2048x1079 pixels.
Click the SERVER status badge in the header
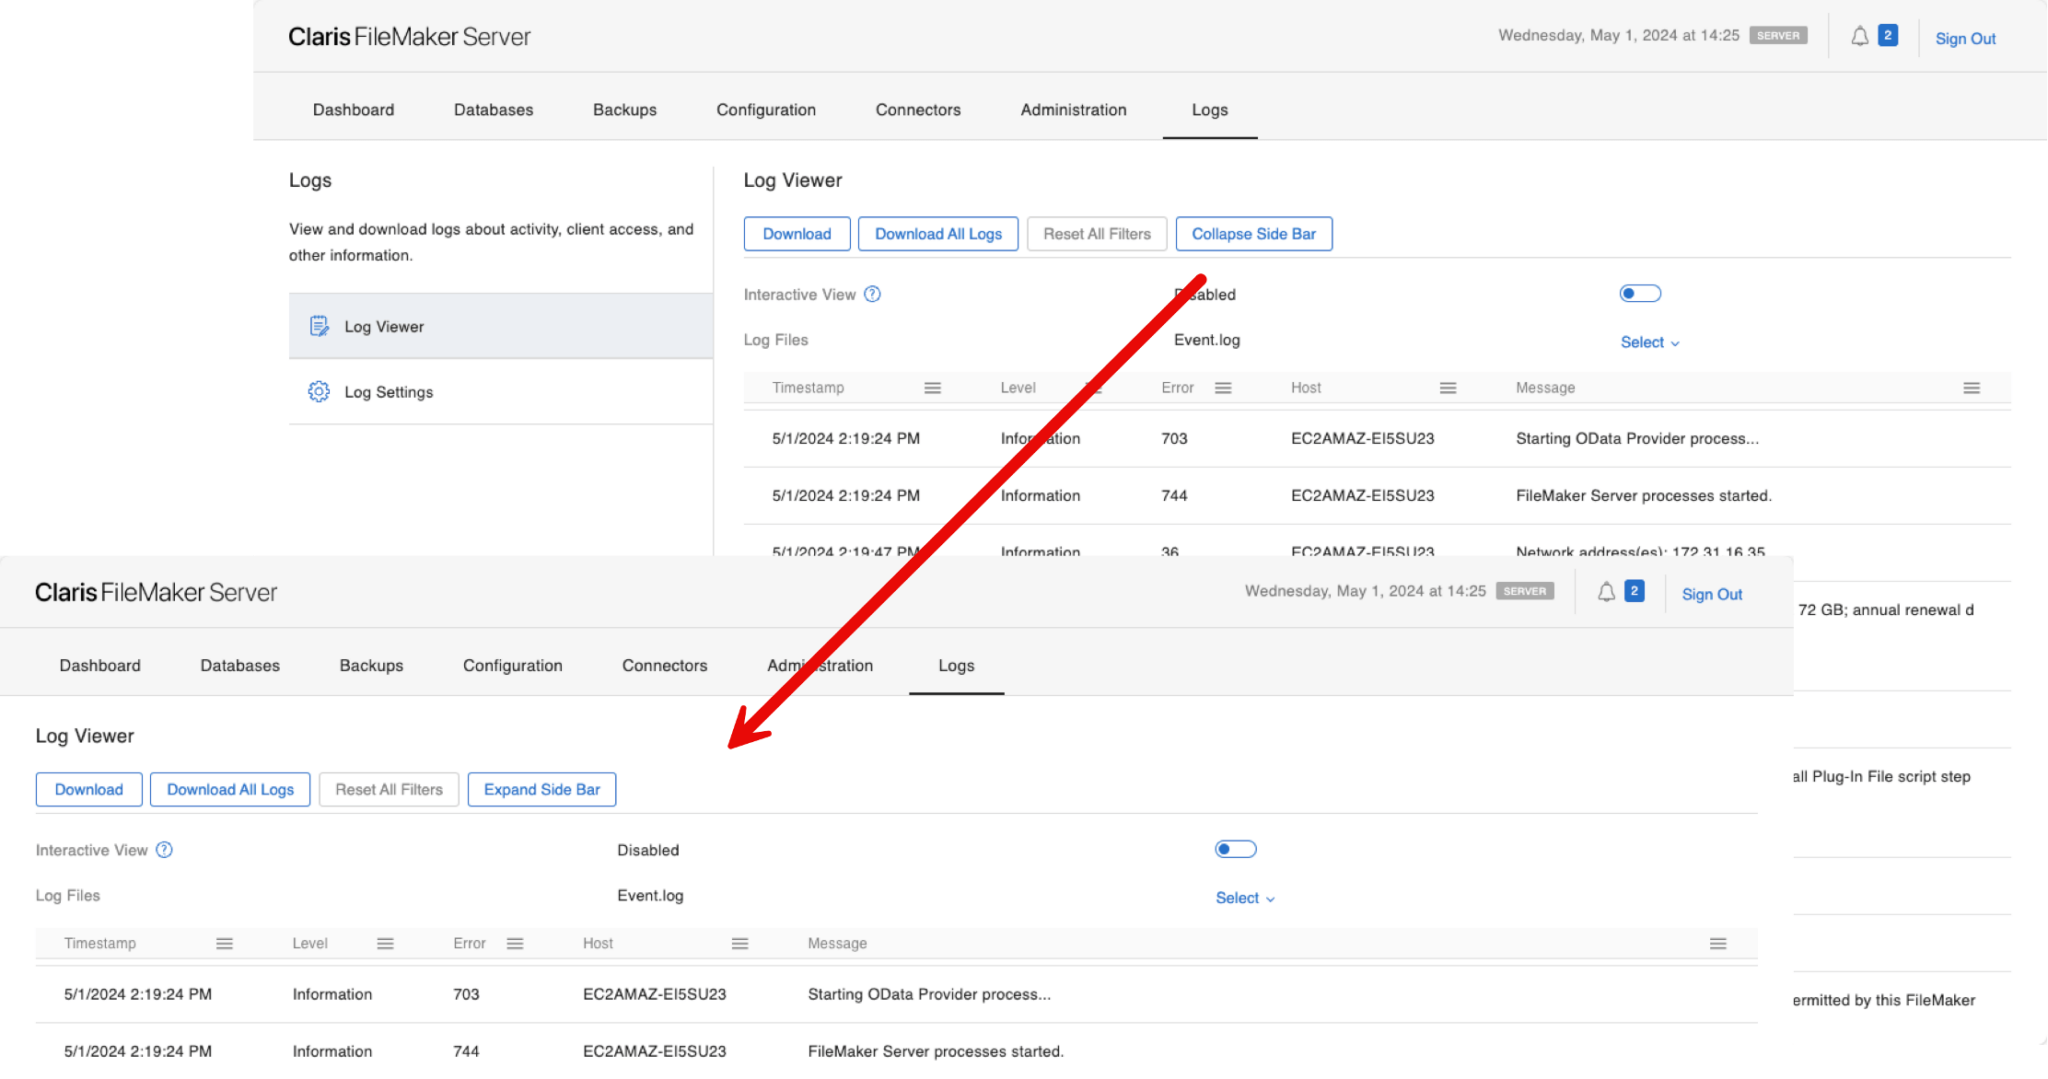coord(1778,35)
